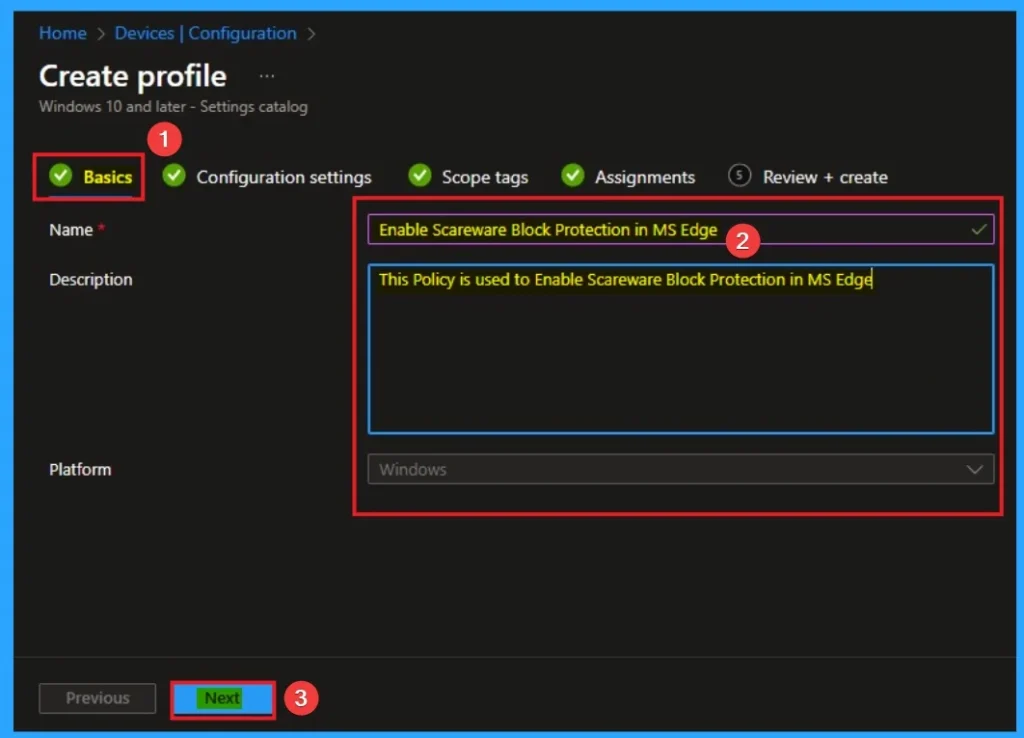Click the Name field label

pos(71,230)
